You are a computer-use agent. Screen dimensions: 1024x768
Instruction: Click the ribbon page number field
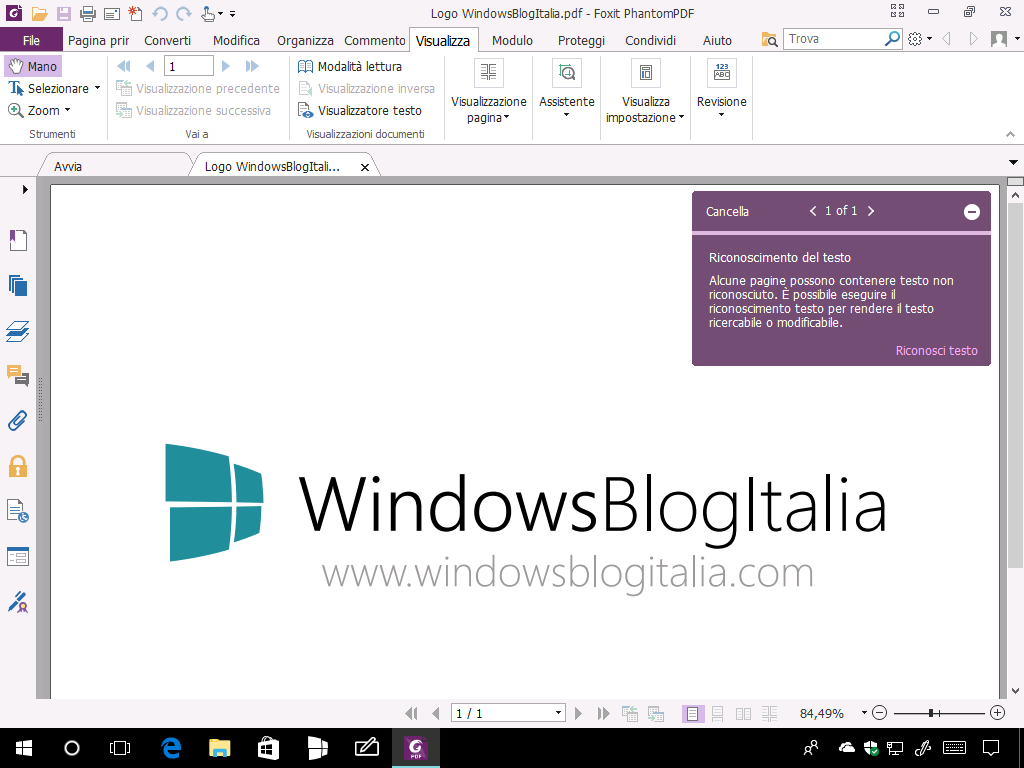coord(189,66)
